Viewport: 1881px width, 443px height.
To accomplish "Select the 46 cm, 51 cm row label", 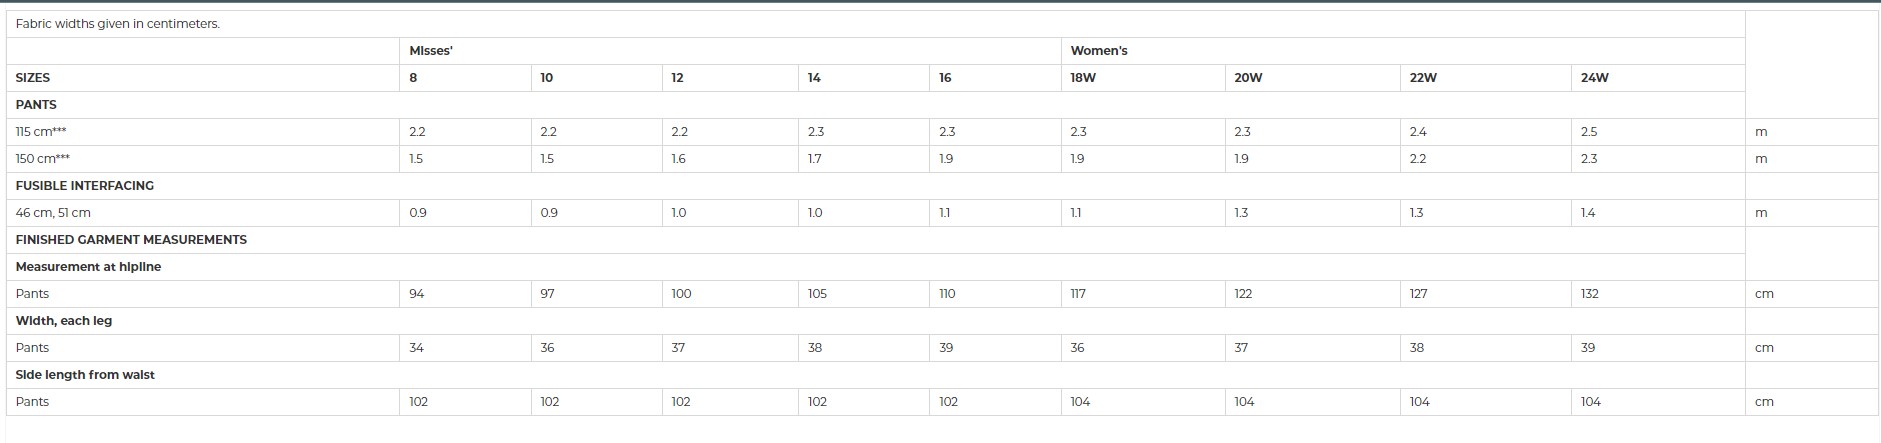I will click(53, 213).
